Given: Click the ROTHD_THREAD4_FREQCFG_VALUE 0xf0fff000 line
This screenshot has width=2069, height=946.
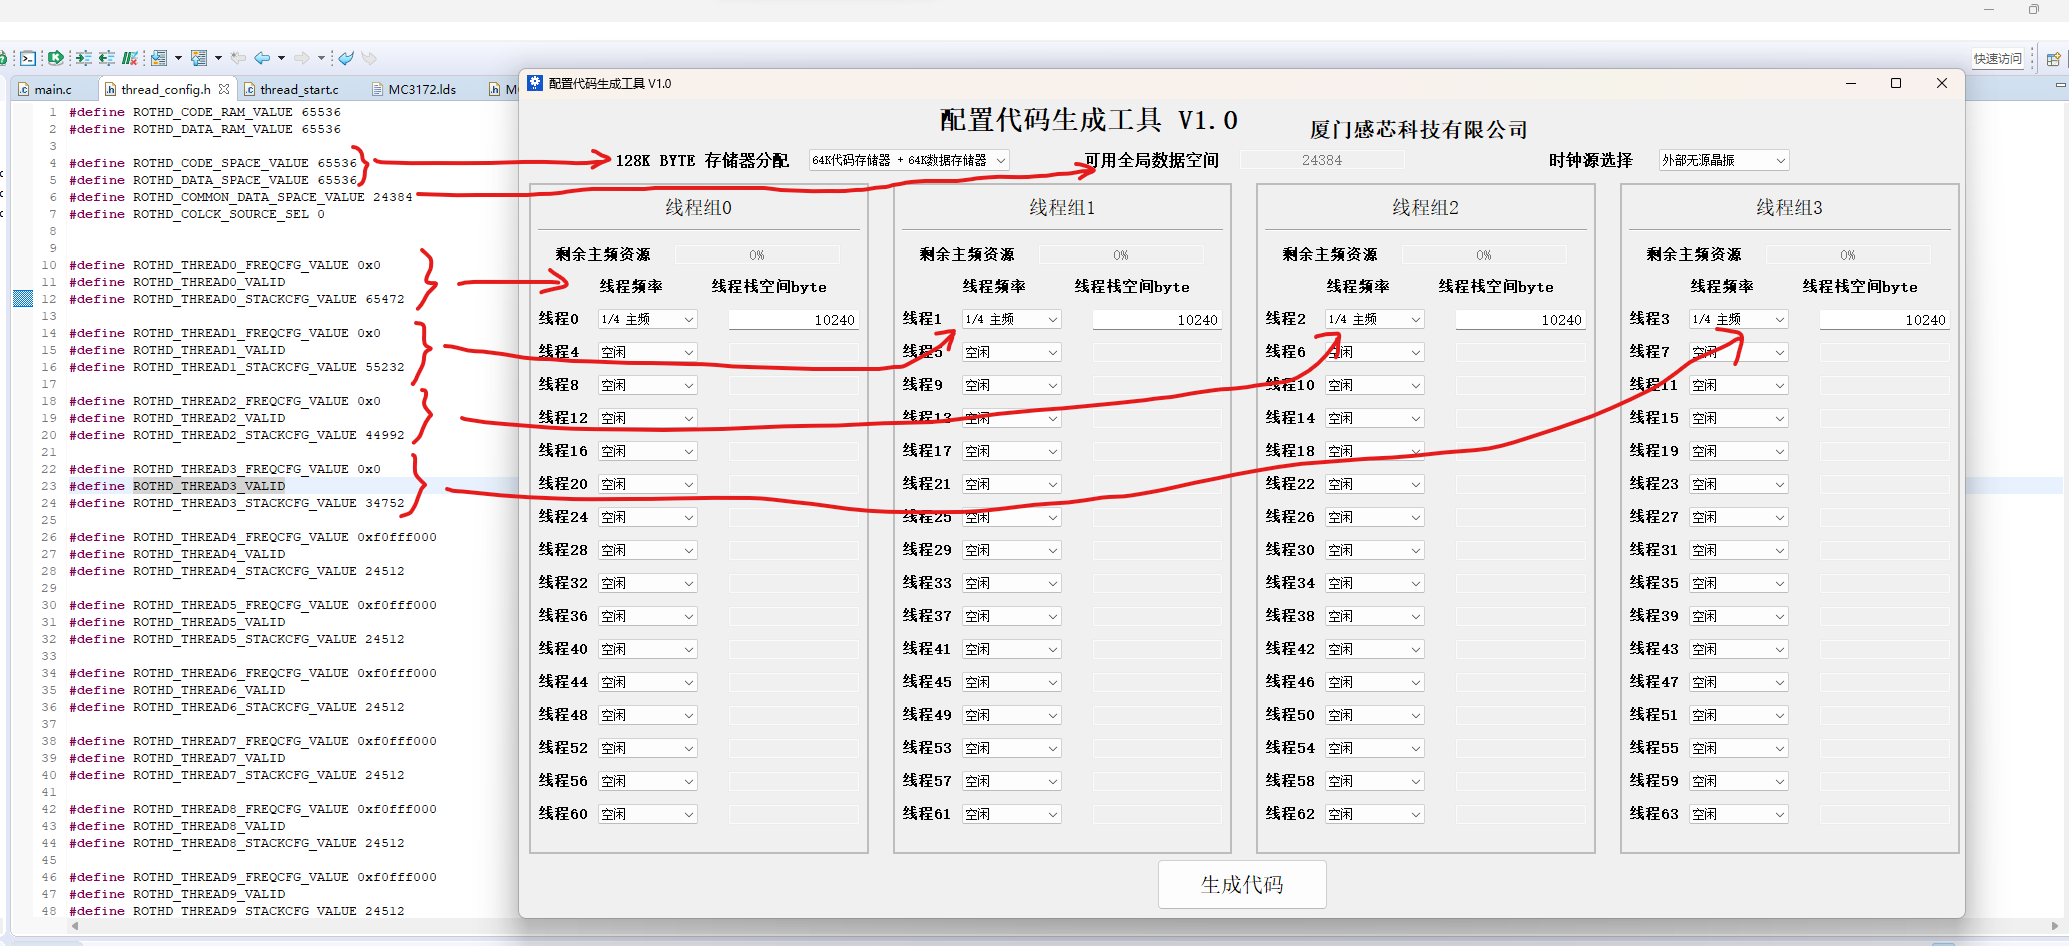Looking at the screenshot, I should tap(253, 537).
